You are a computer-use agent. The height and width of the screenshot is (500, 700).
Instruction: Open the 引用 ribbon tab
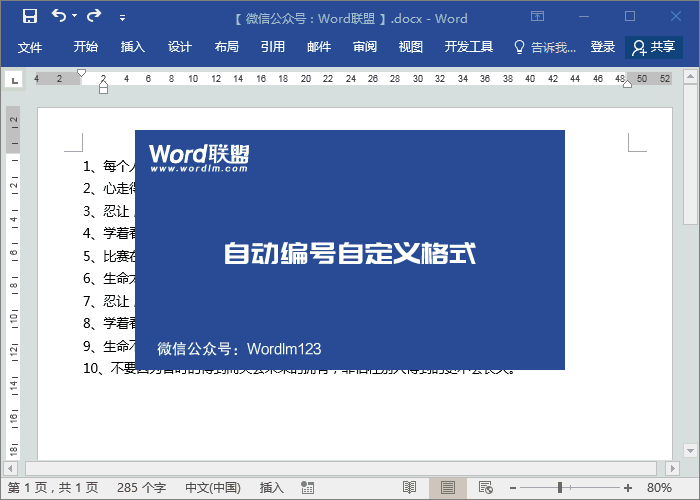(273, 47)
